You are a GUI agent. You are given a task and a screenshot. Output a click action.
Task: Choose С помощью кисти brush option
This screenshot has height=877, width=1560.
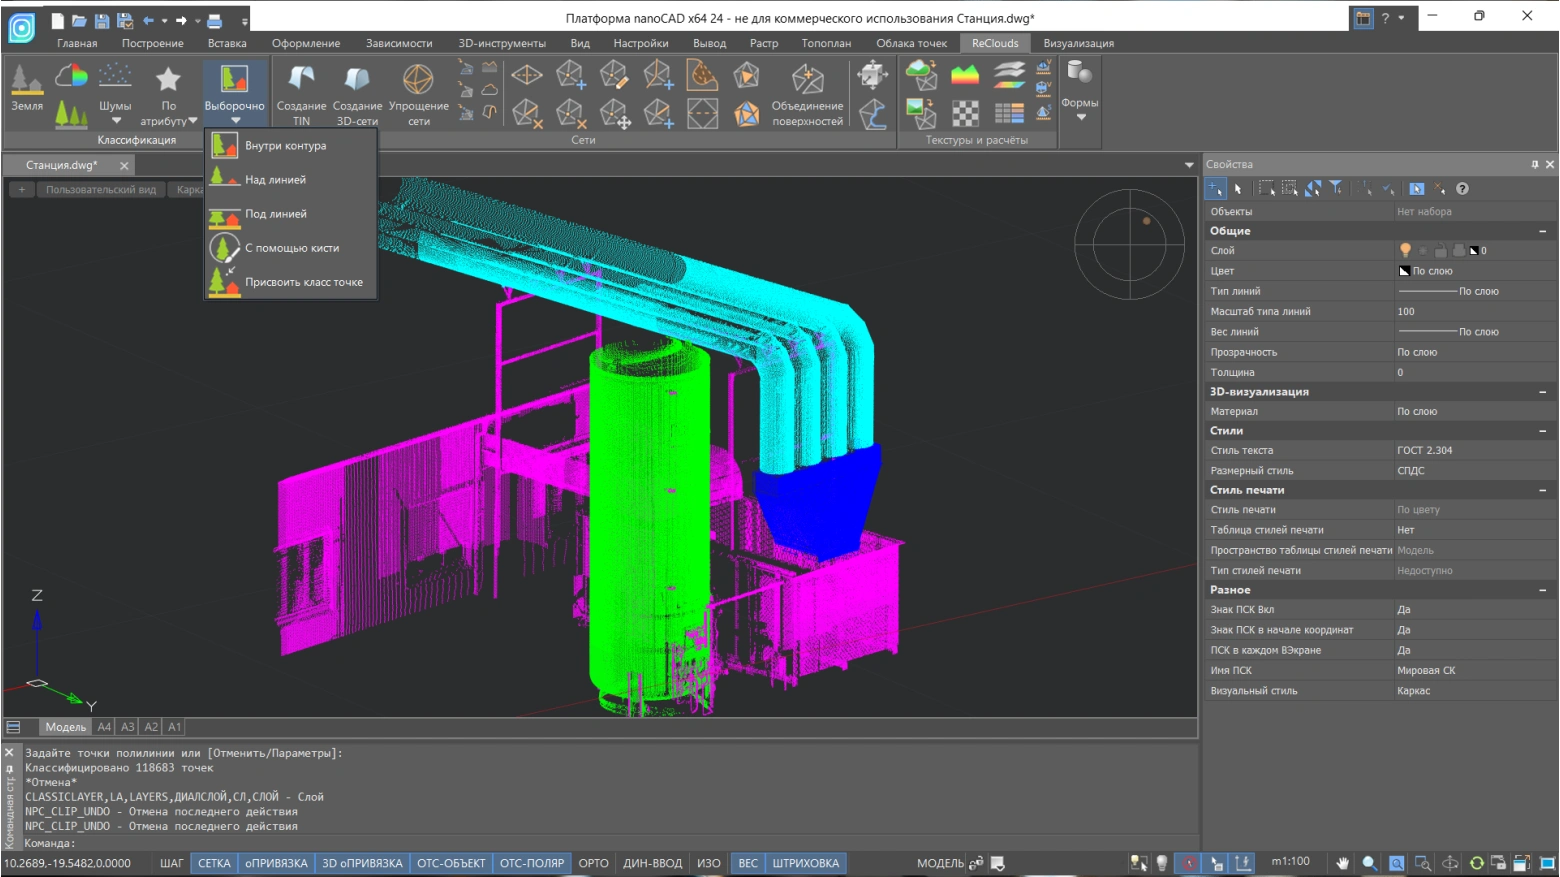(x=291, y=248)
